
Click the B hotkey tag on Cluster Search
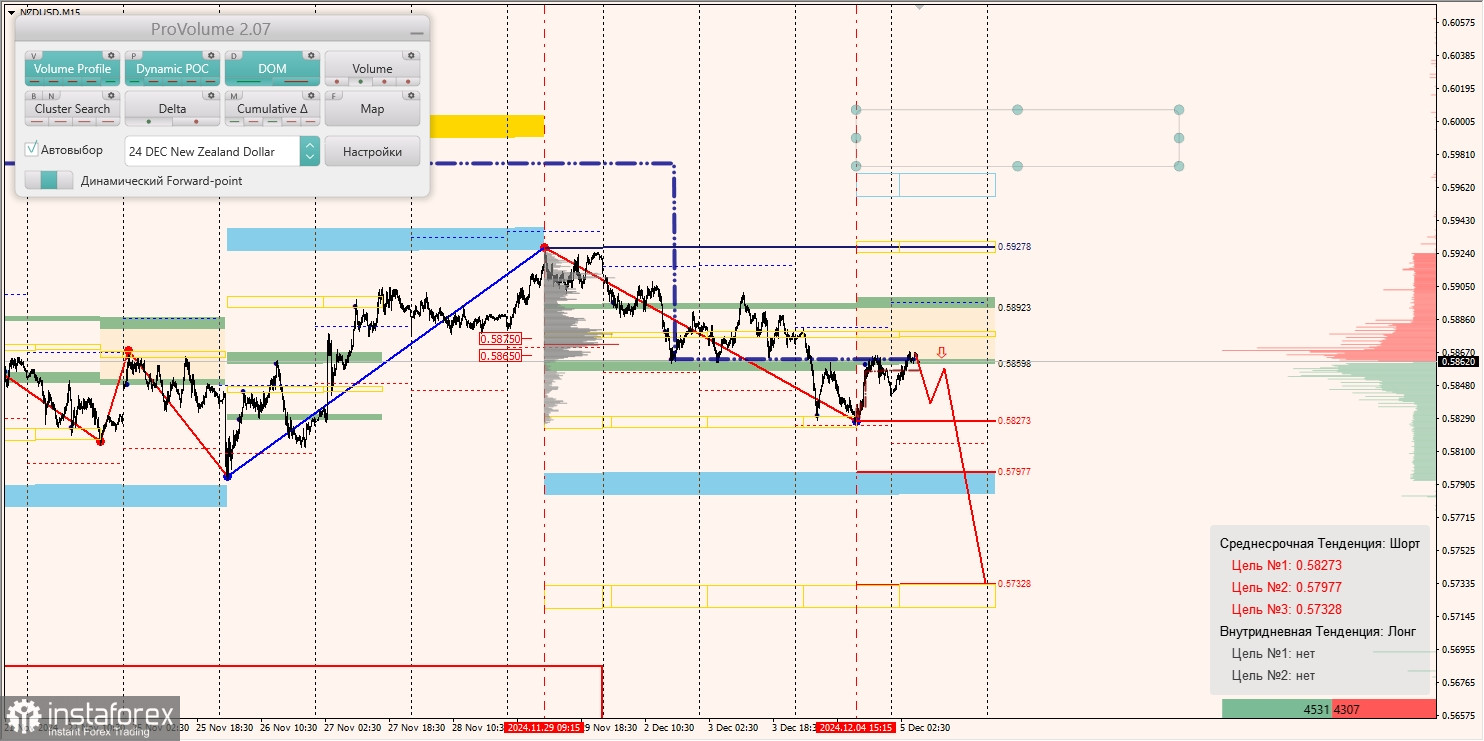coord(34,96)
